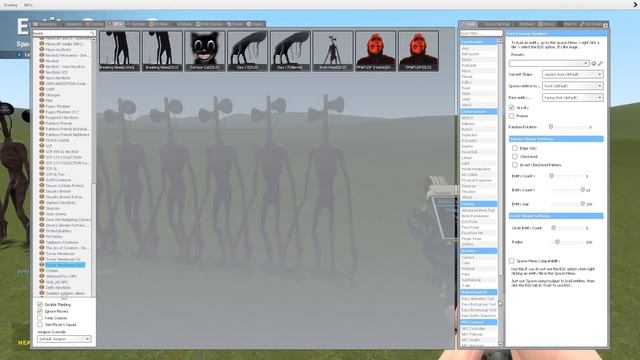Enable the Keep Corpses checkbox
The height and width of the screenshot is (360, 640).
pos(40,318)
